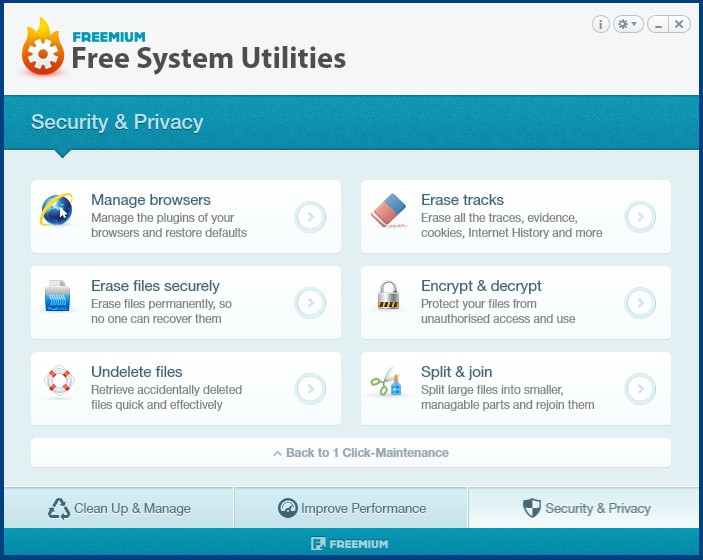Click the Encrypt & decrypt padlock icon

click(388, 295)
